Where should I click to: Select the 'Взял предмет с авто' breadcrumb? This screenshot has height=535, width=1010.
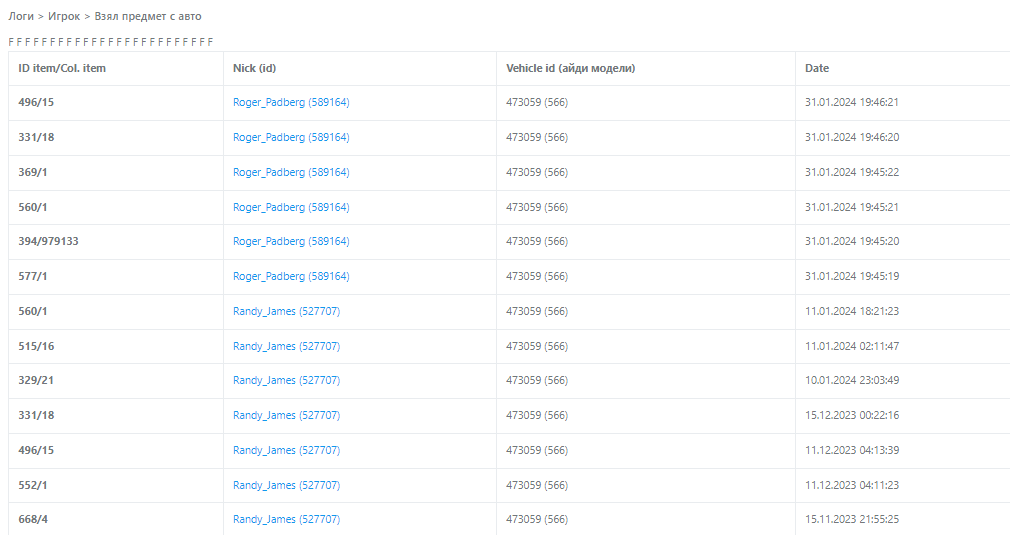pos(148,16)
